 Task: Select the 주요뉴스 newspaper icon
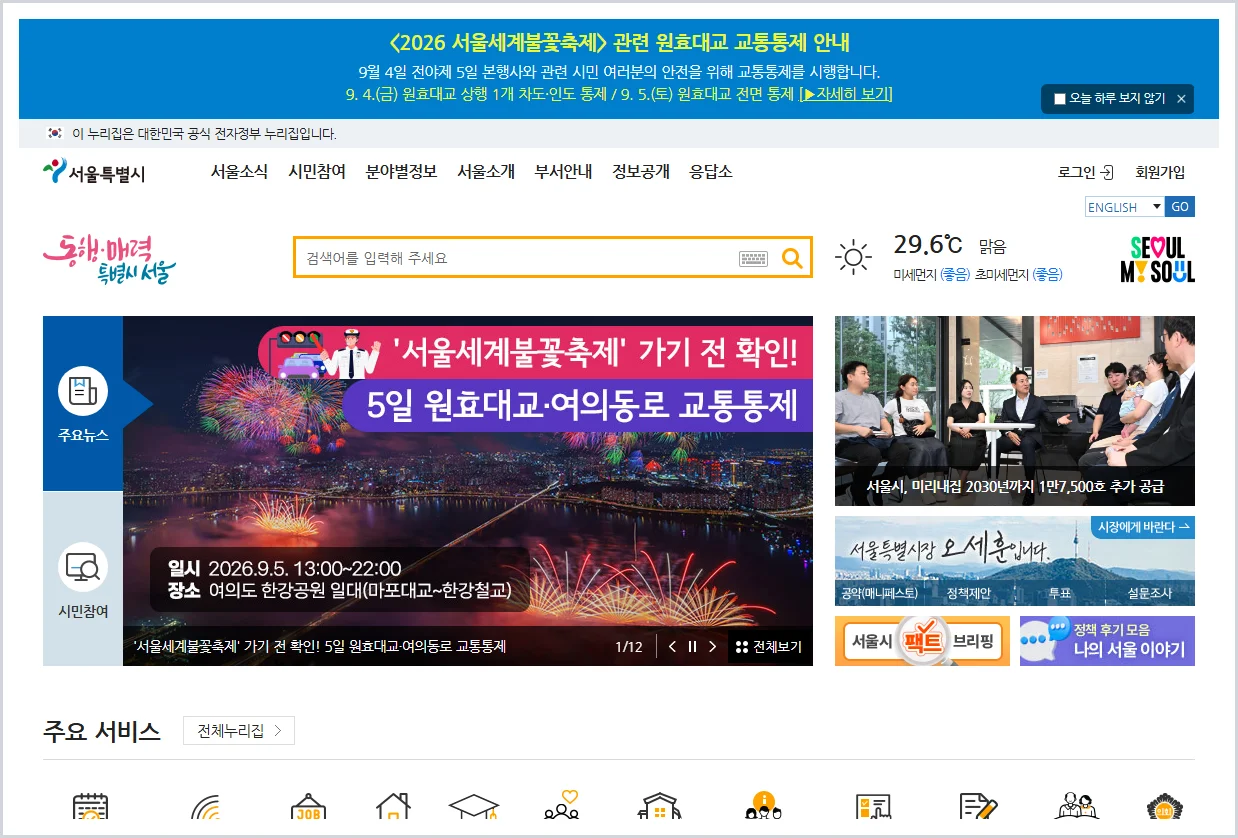(x=82, y=391)
